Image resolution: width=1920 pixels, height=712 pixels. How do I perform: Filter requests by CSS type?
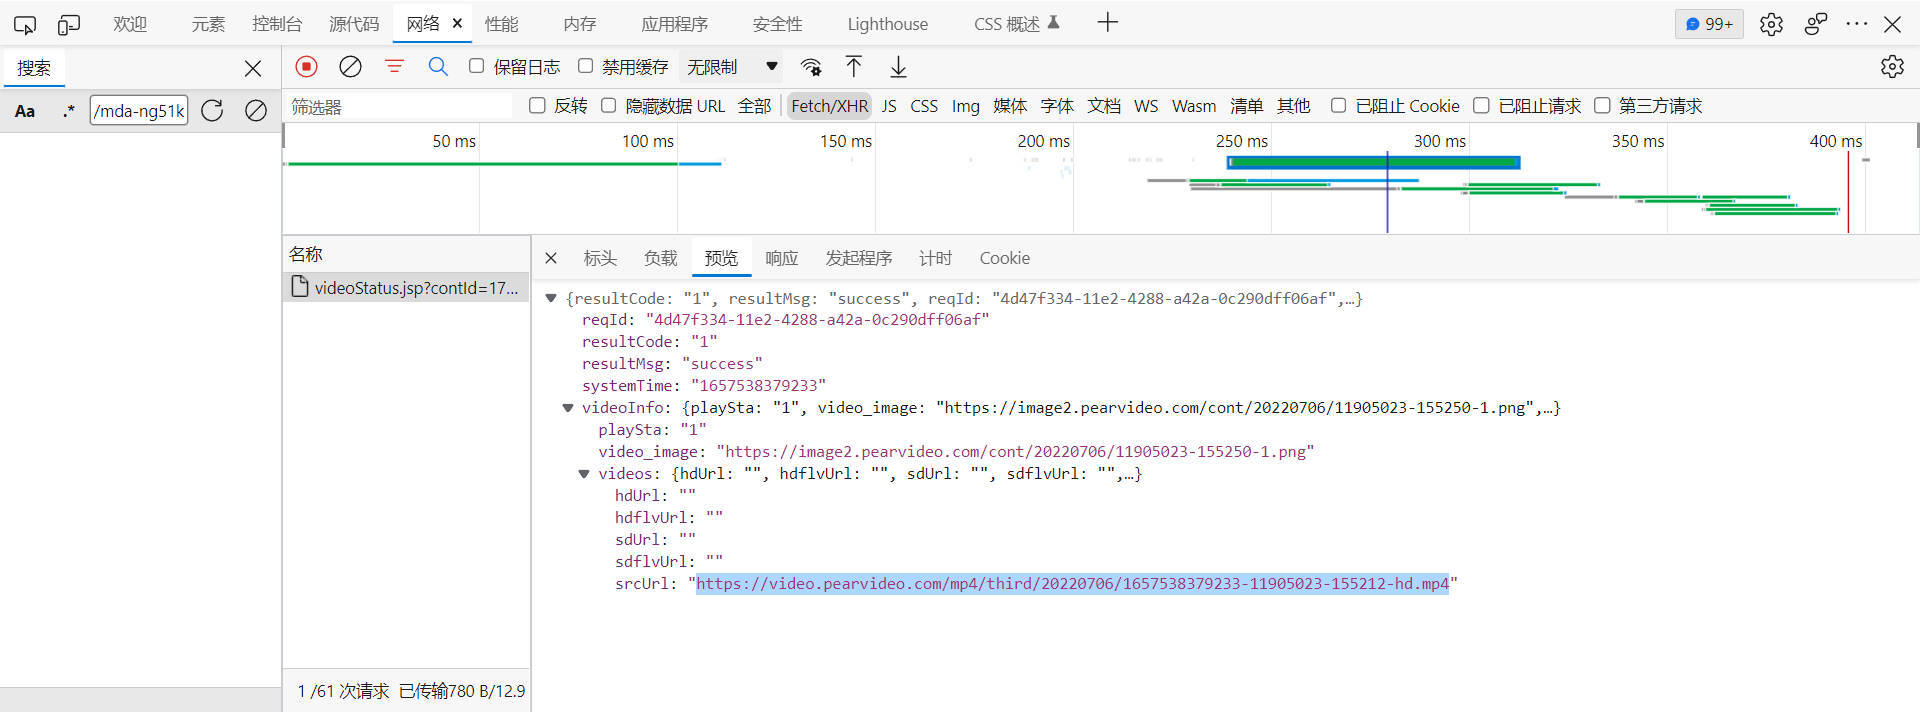tap(924, 105)
